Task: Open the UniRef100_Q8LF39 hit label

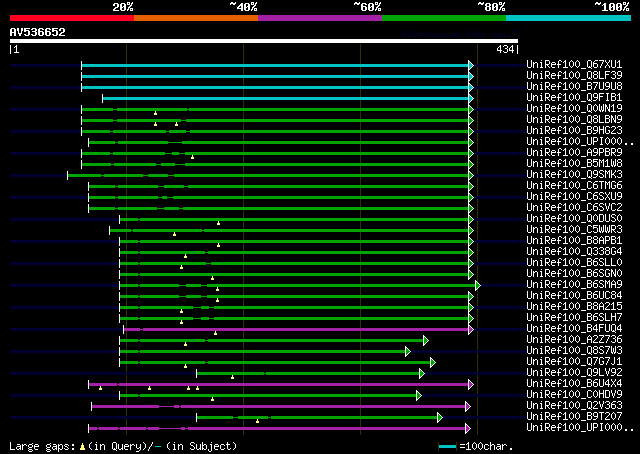Action: [574, 76]
